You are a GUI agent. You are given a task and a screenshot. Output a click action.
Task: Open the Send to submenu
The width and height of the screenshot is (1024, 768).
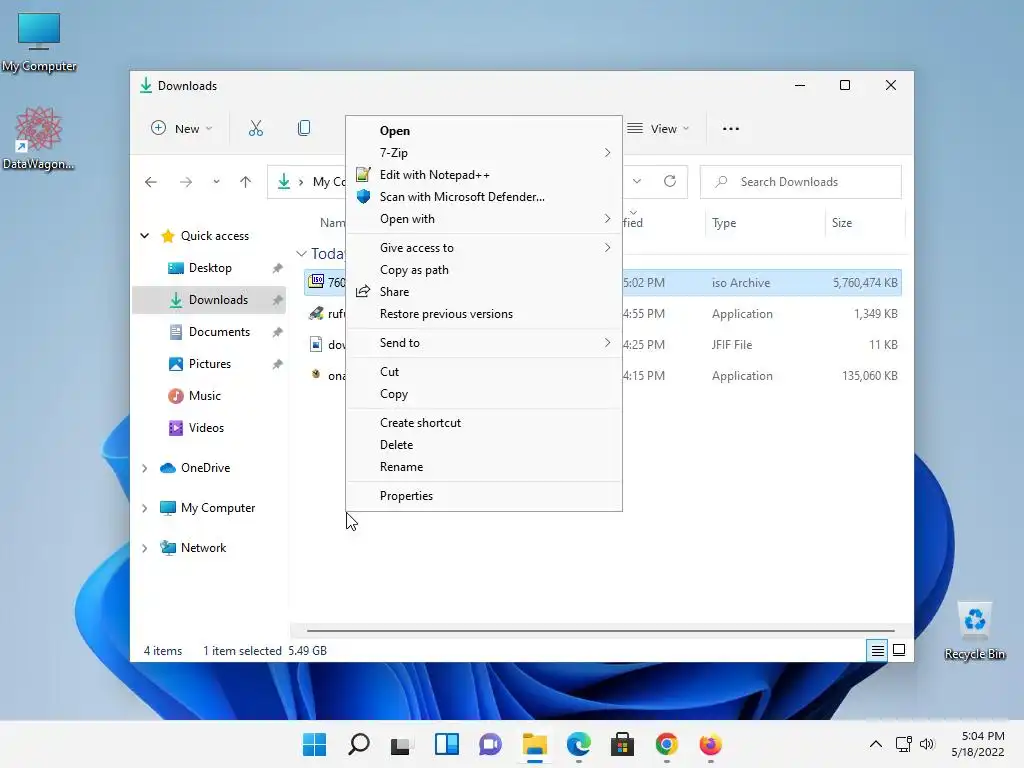[484, 343]
